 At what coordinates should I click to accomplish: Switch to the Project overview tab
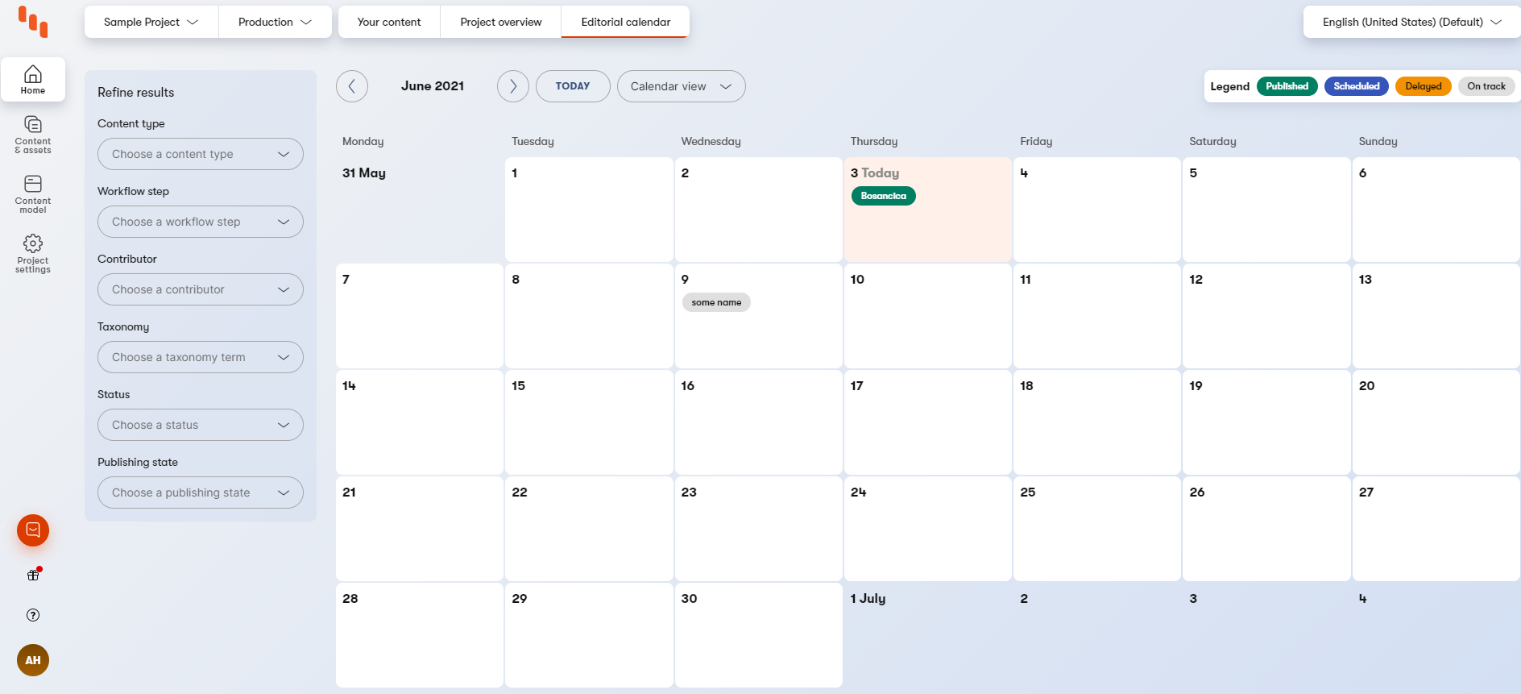(x=501, y=22)
